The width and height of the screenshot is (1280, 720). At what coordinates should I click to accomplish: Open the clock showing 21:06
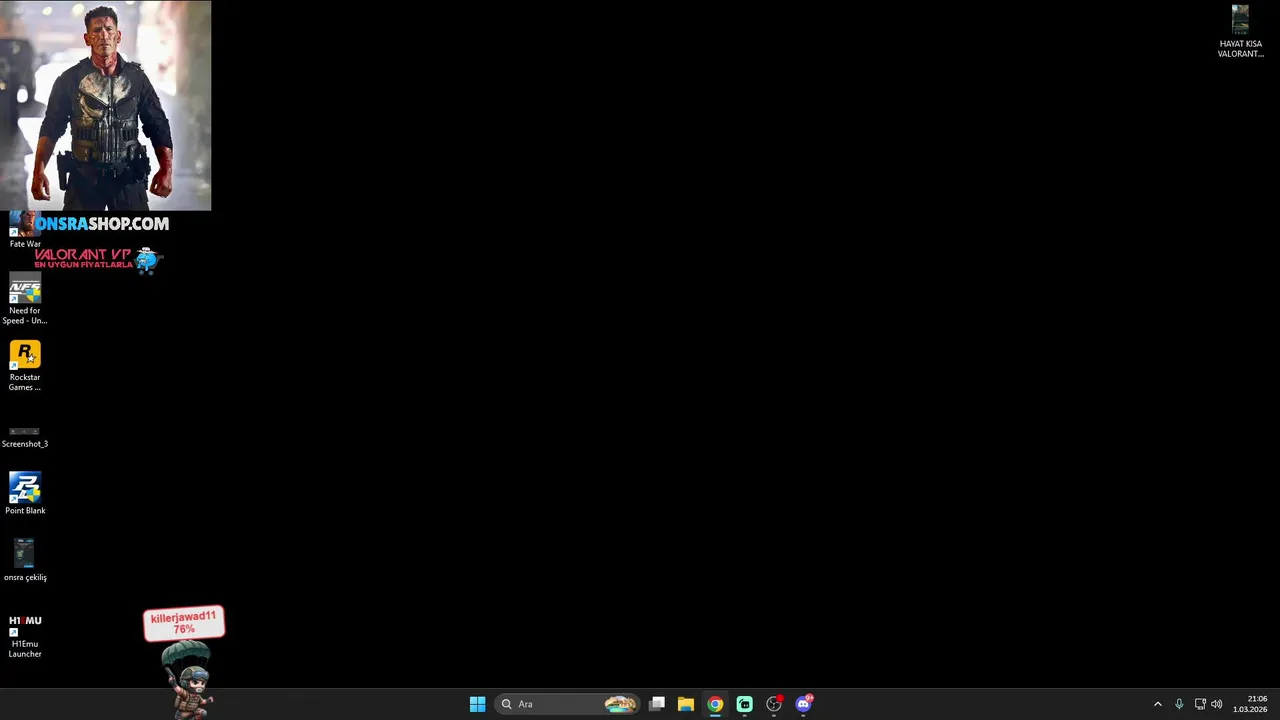[x=1250, y=704]
